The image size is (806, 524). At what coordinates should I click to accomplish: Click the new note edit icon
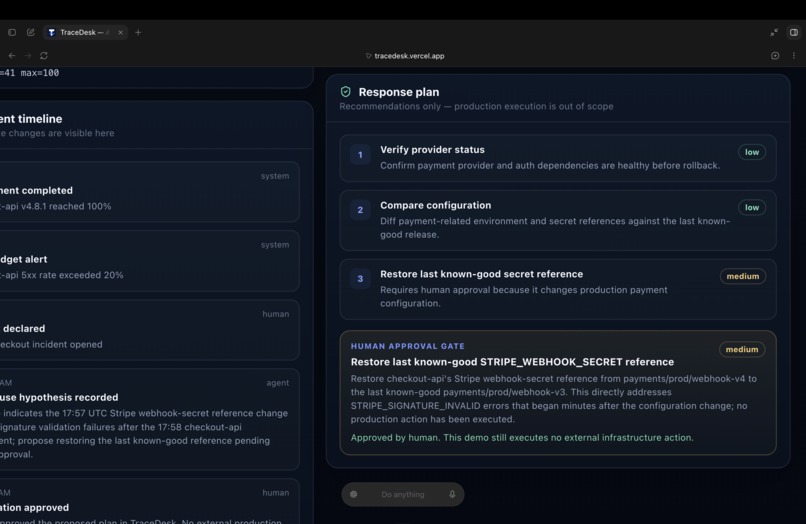[x=31, y=32]
